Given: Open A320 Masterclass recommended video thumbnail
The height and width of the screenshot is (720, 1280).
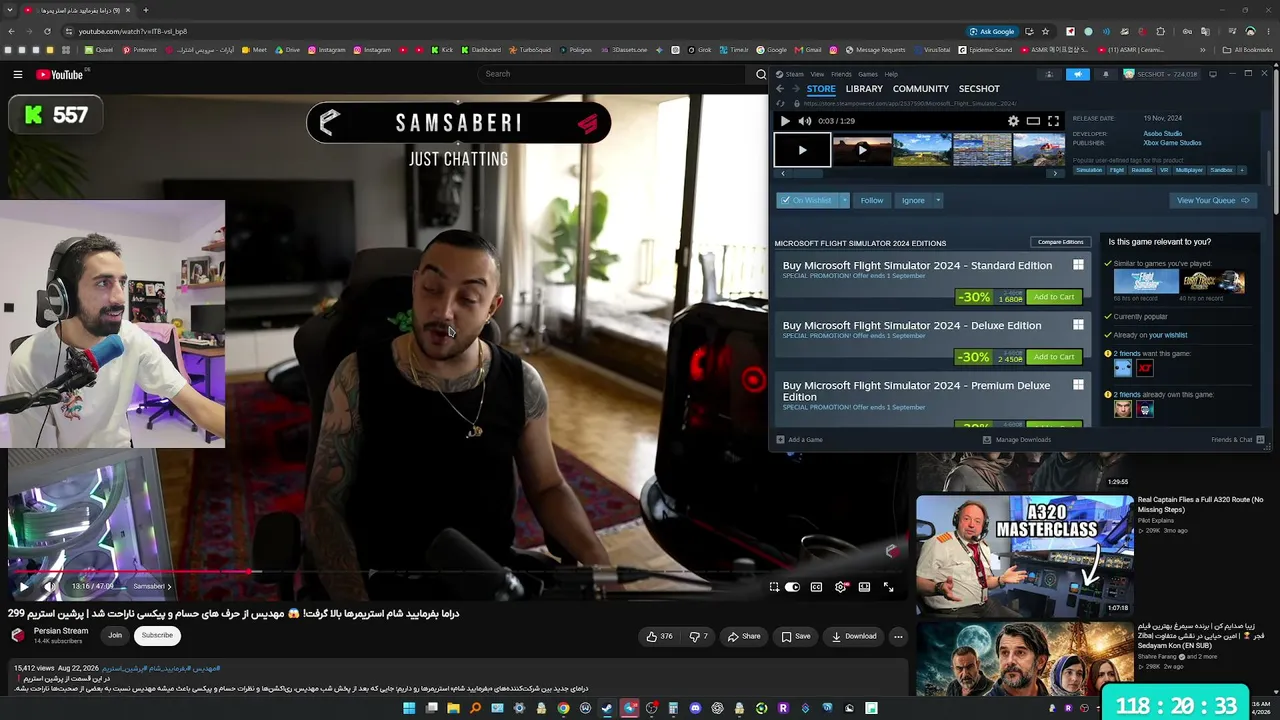Looking at the screenshot, I should [1025, 554].
